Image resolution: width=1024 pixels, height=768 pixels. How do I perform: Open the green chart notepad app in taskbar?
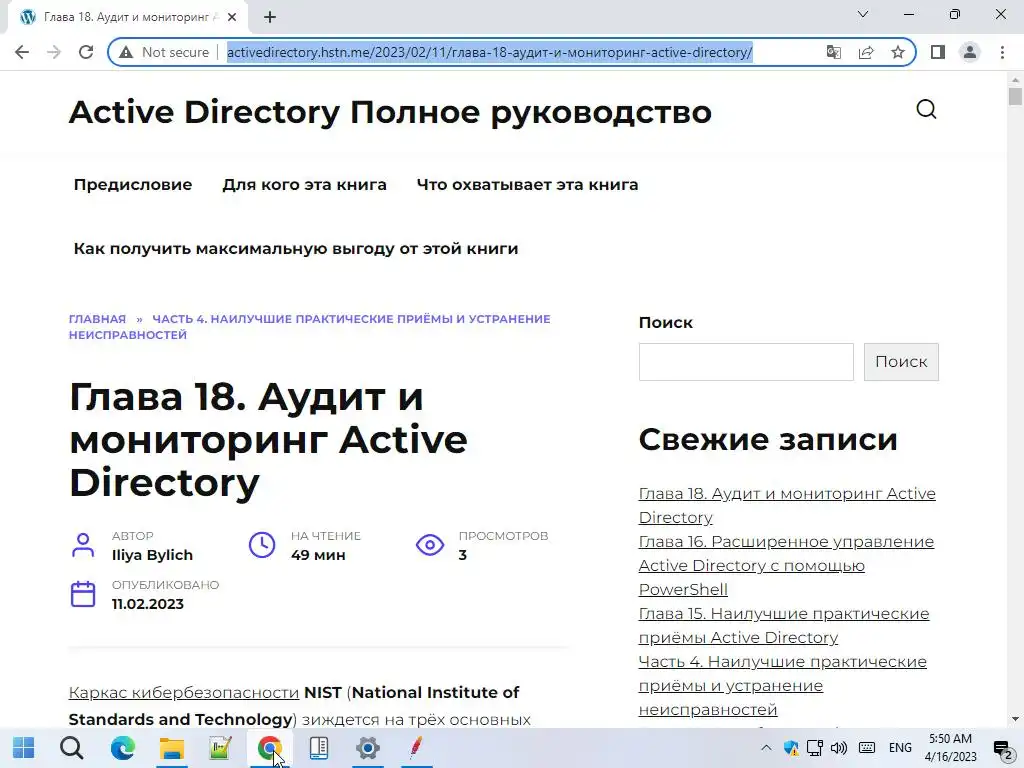(x=221, y=748)
